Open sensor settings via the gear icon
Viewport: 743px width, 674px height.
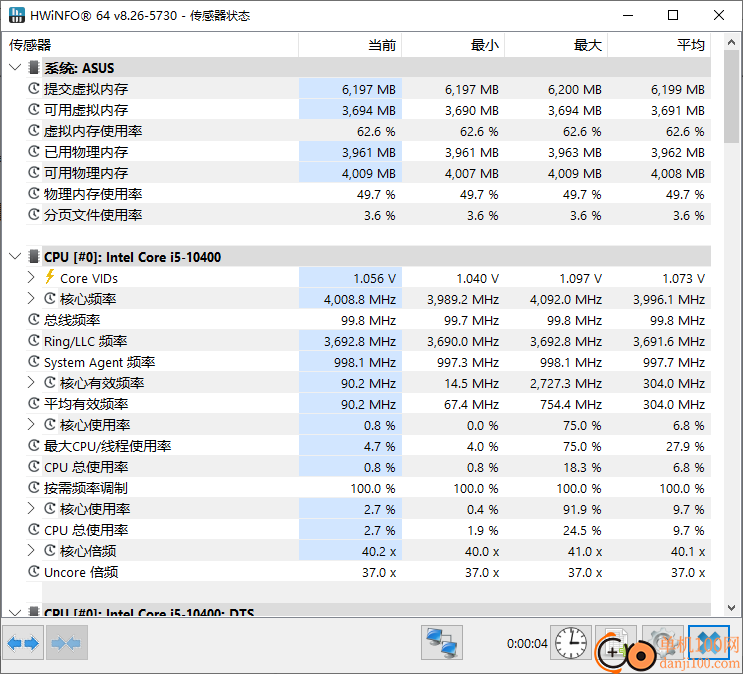(662, 643)
